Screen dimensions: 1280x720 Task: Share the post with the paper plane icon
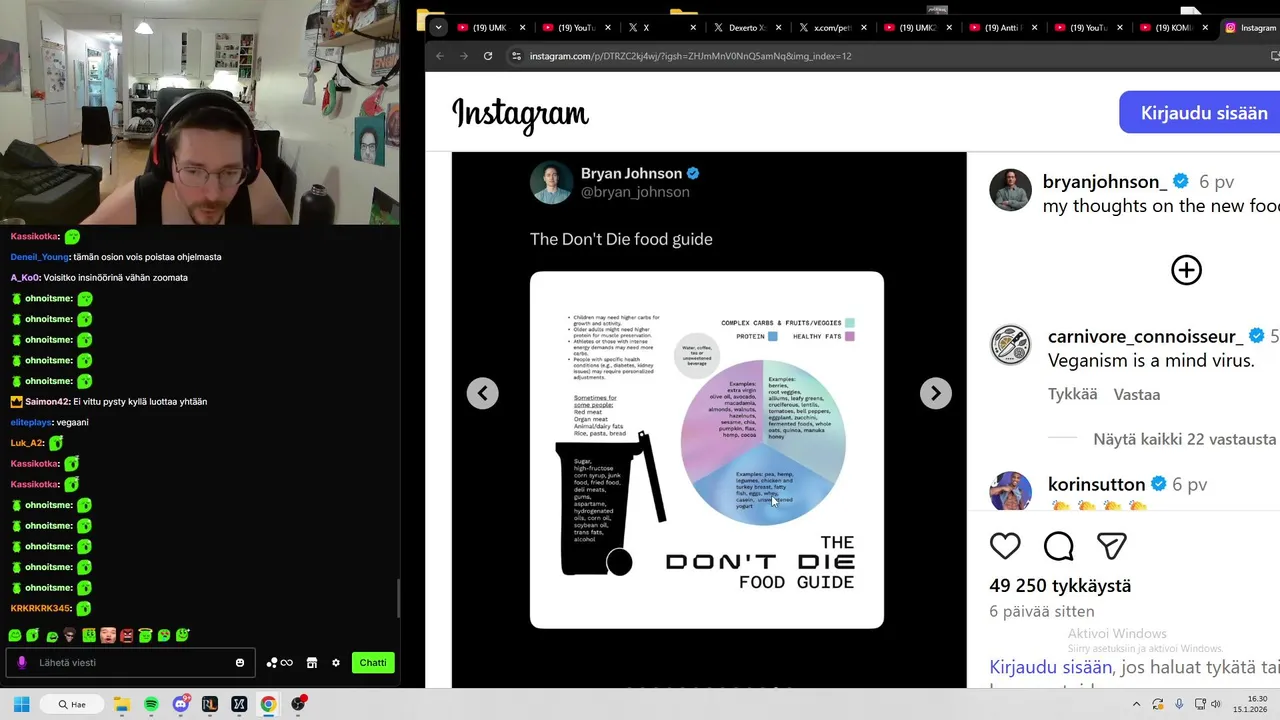(x=1112, y=545)
